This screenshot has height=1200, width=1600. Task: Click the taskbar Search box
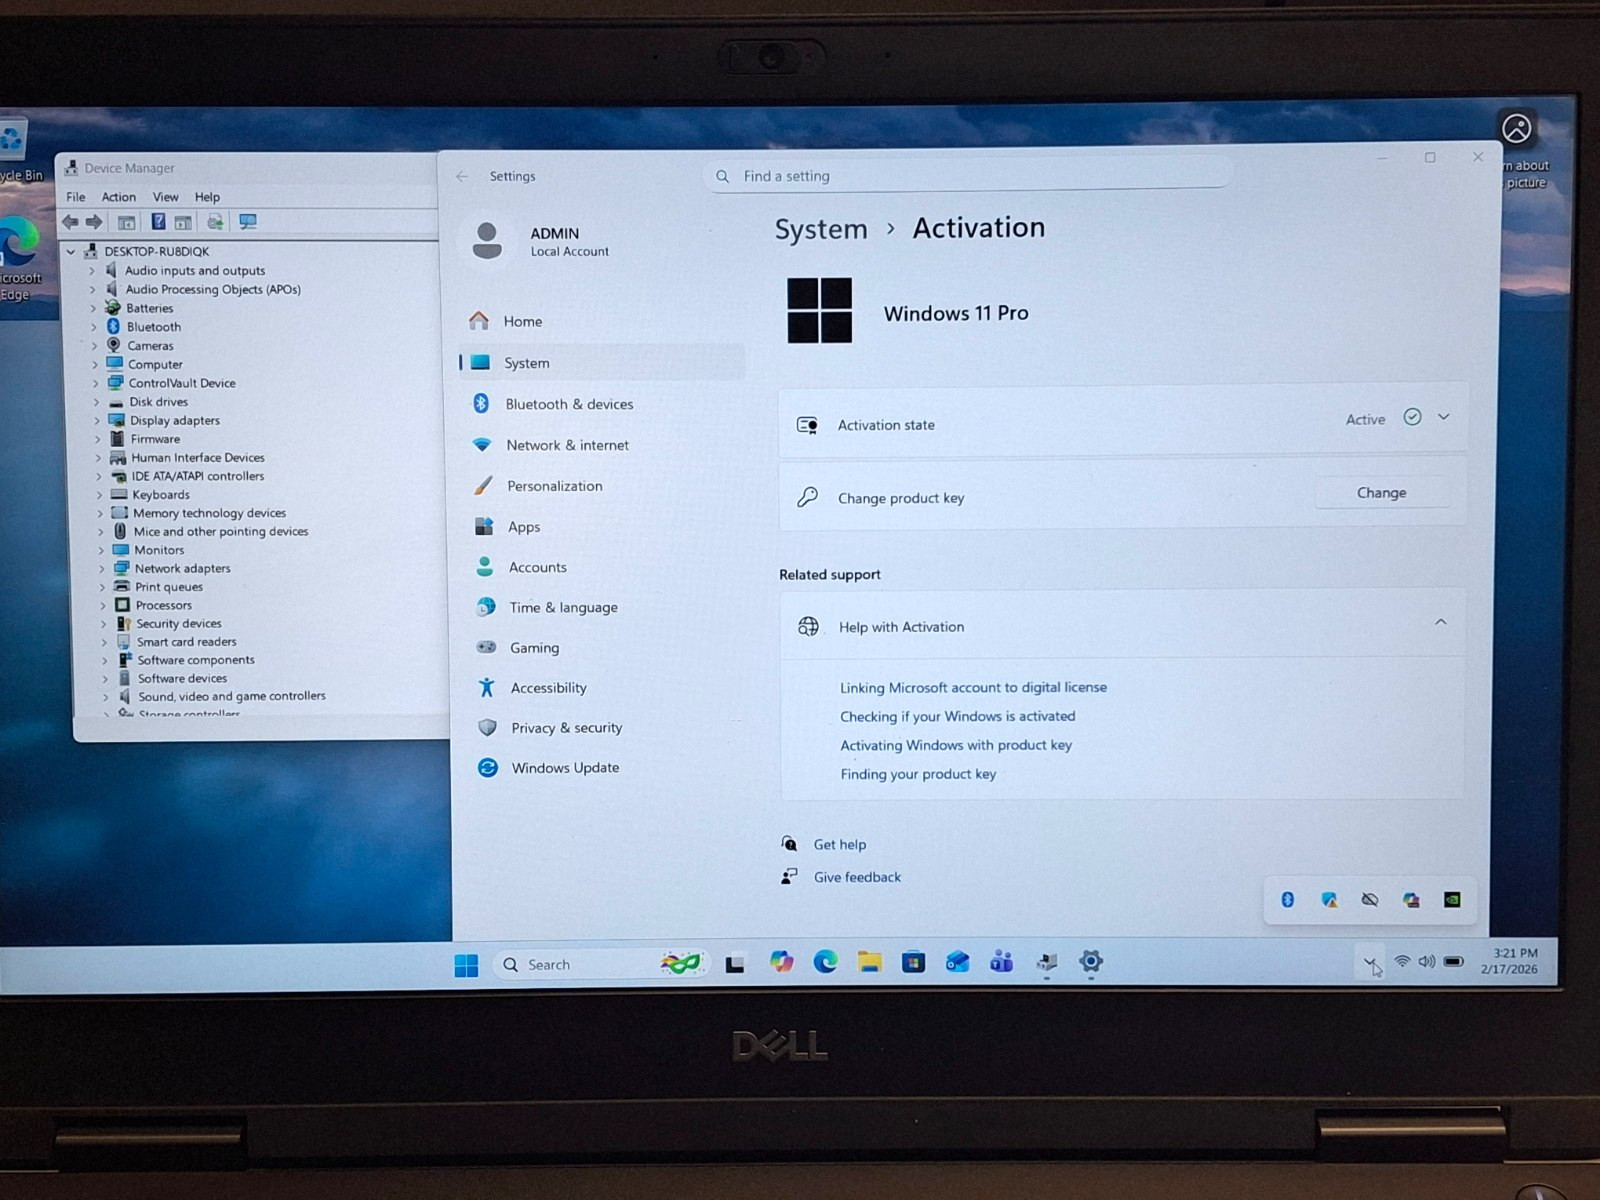(x=601, y=964)
